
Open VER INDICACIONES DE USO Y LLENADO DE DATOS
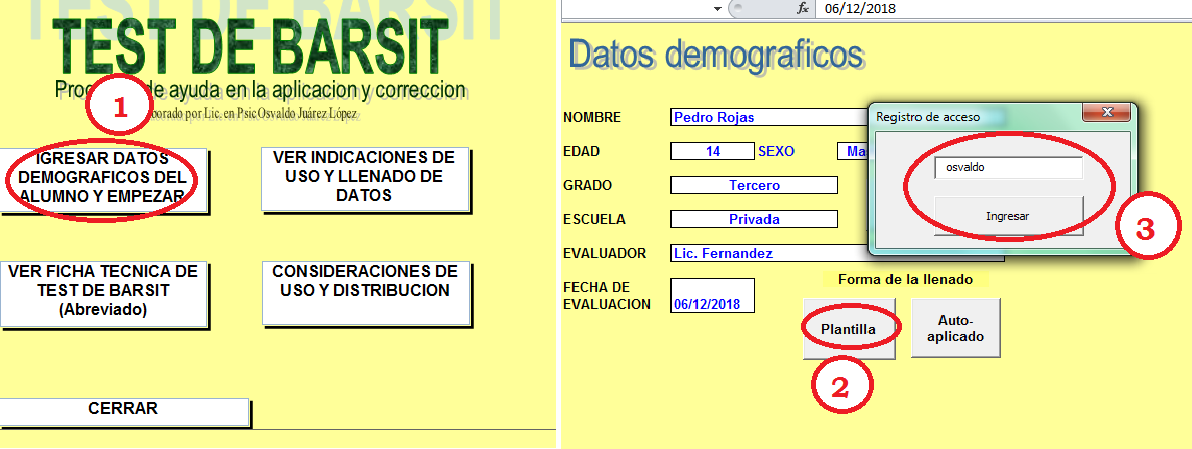pos(365,179)
